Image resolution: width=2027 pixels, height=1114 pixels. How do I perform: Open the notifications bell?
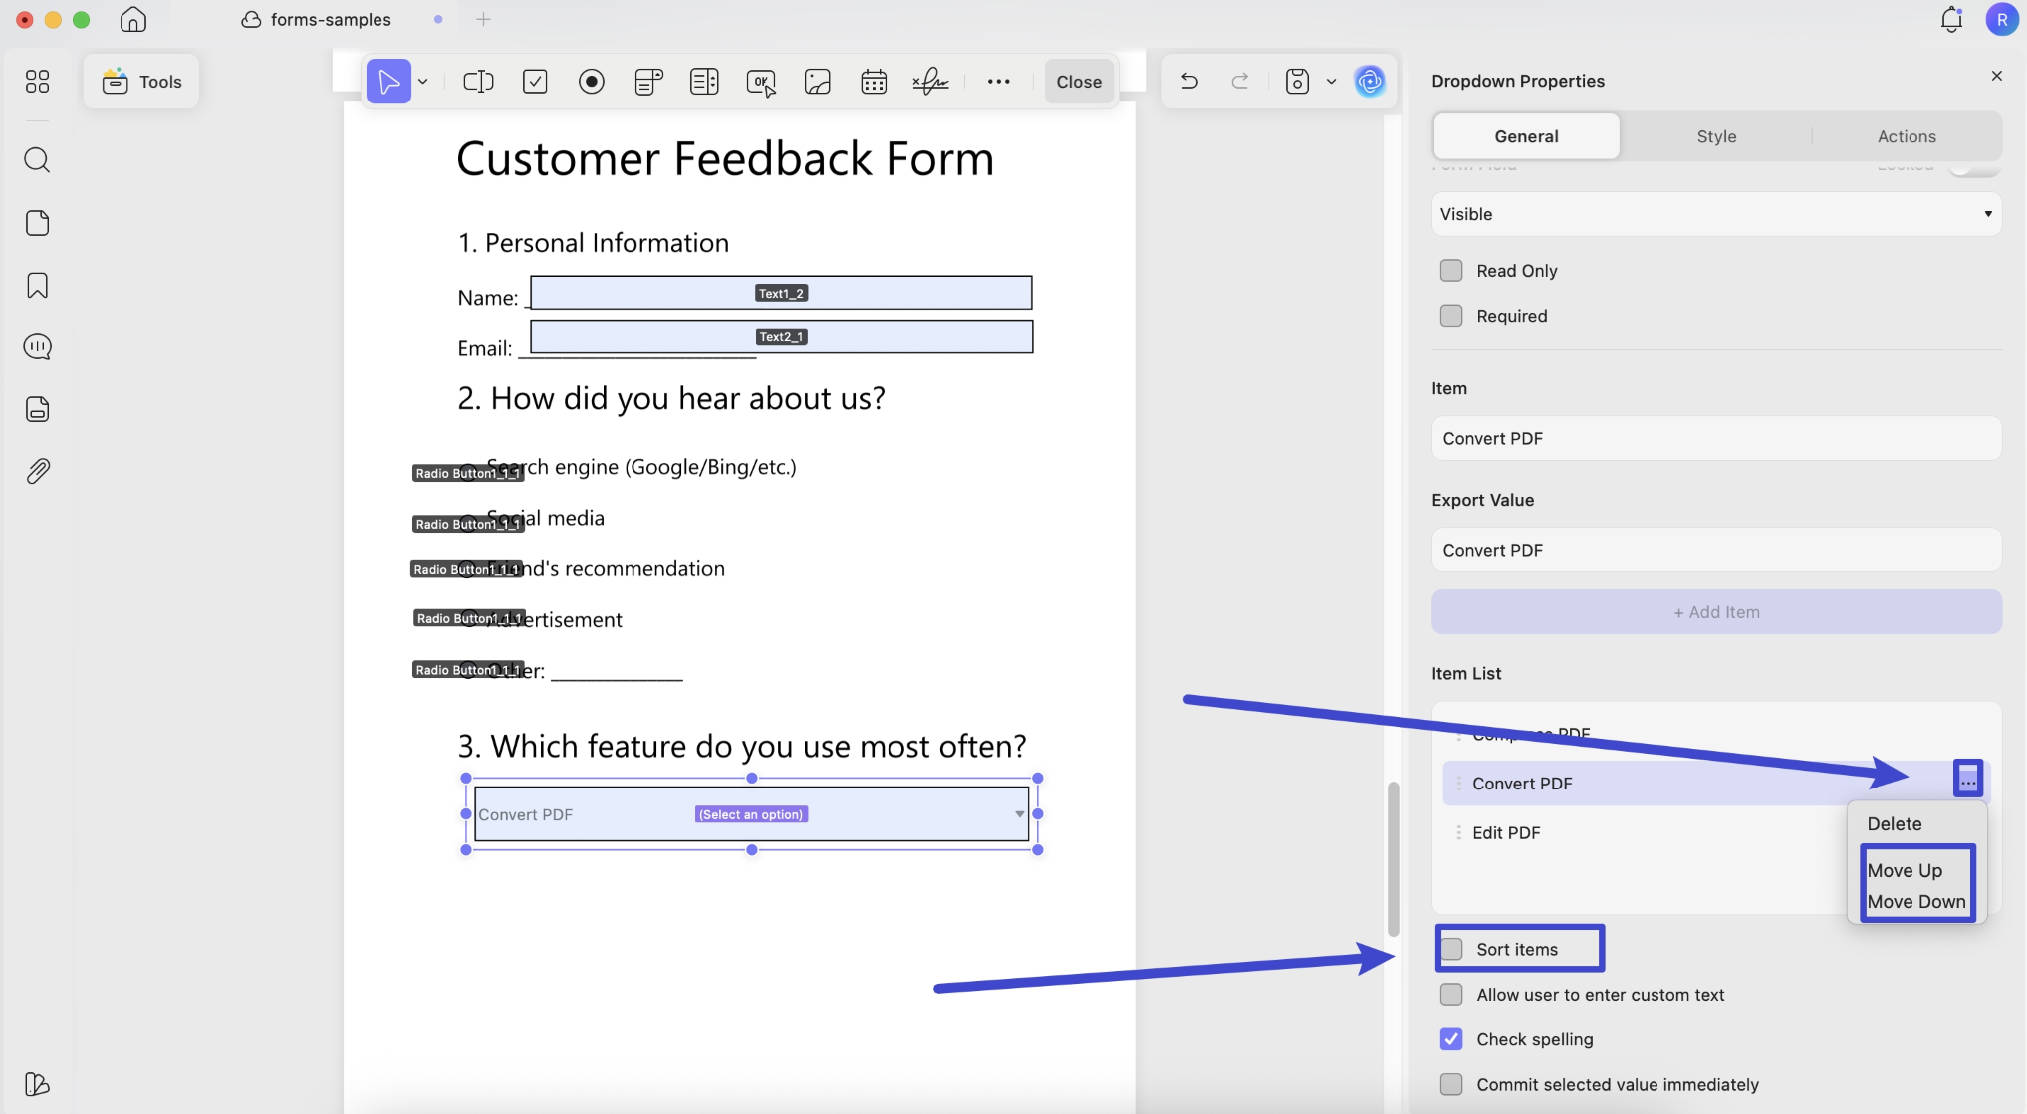[x=1951, y=19]
